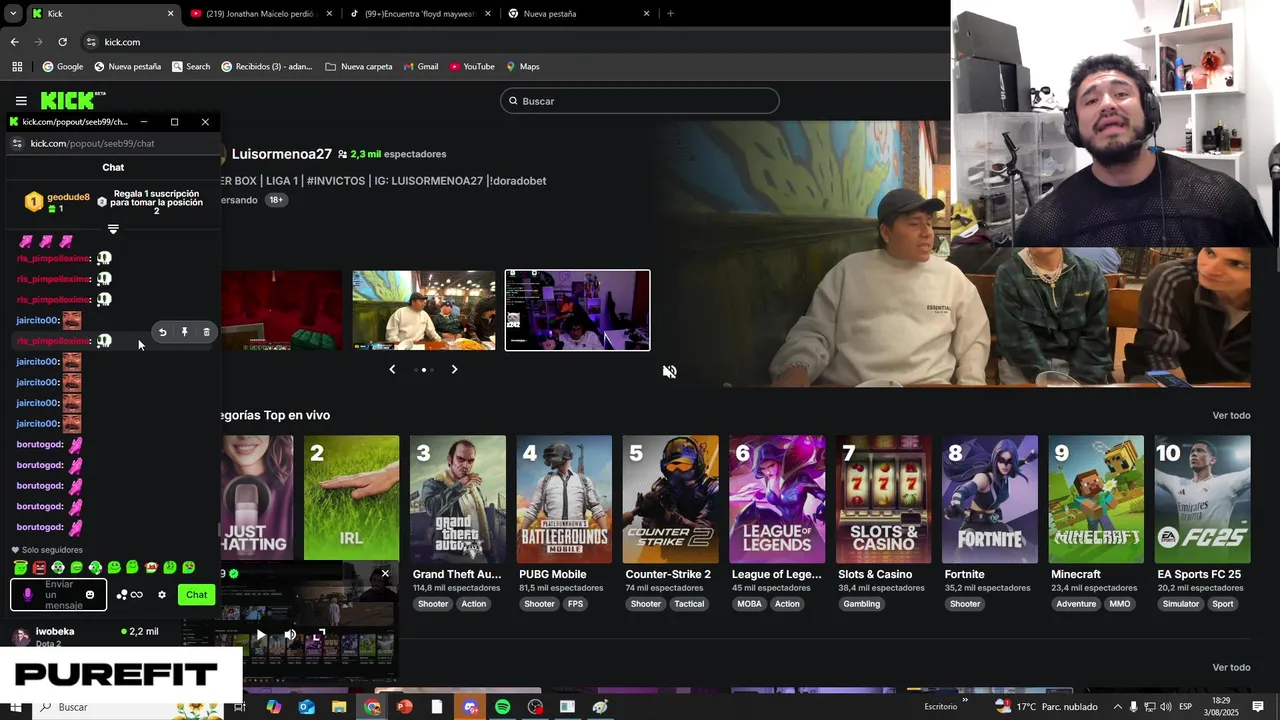Open the Gmail bookmark
Screen dimensions: 1280x720
click(421, 67)
